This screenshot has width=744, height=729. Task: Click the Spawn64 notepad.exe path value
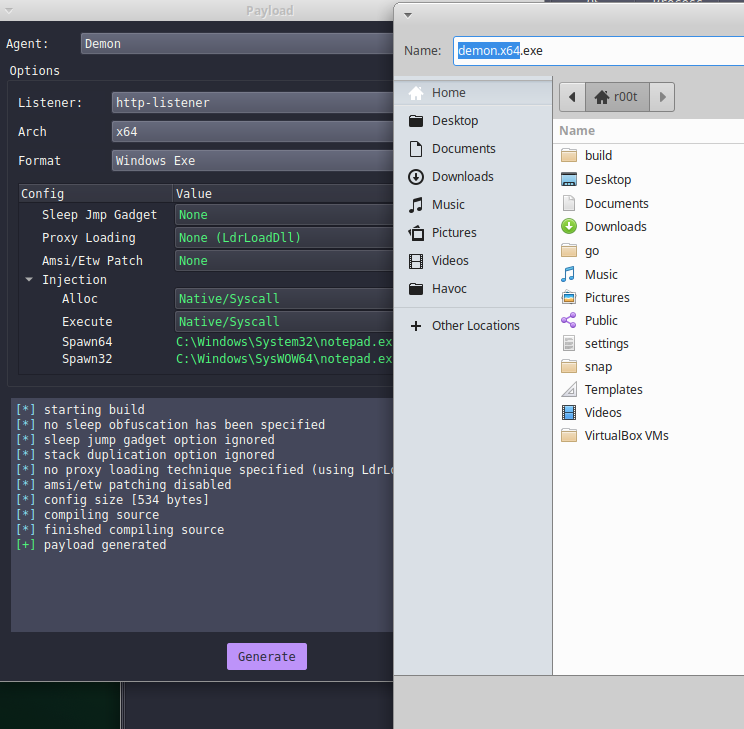284,342
